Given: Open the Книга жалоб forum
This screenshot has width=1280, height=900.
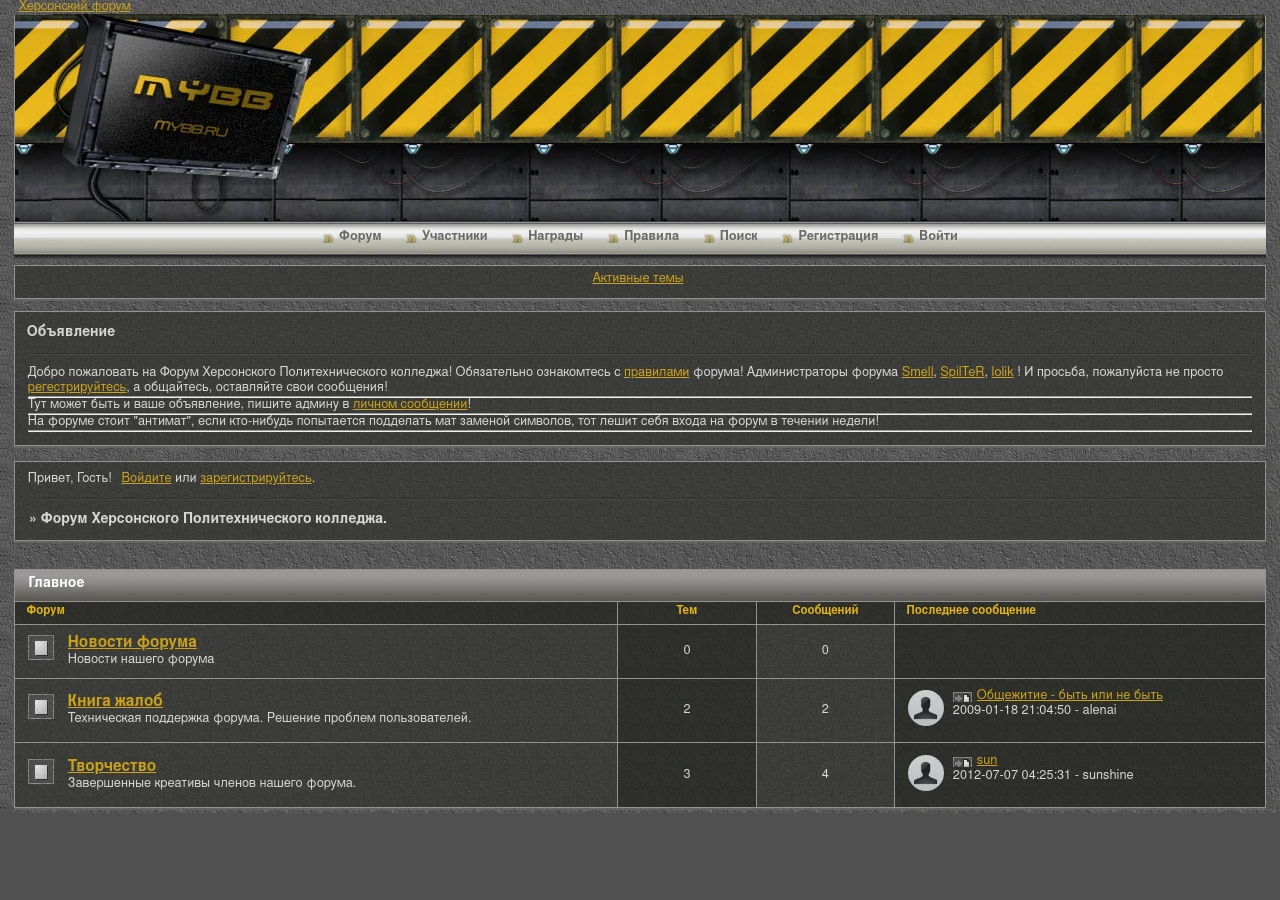Looking at the screenshot, I should [x=115, y=700].
